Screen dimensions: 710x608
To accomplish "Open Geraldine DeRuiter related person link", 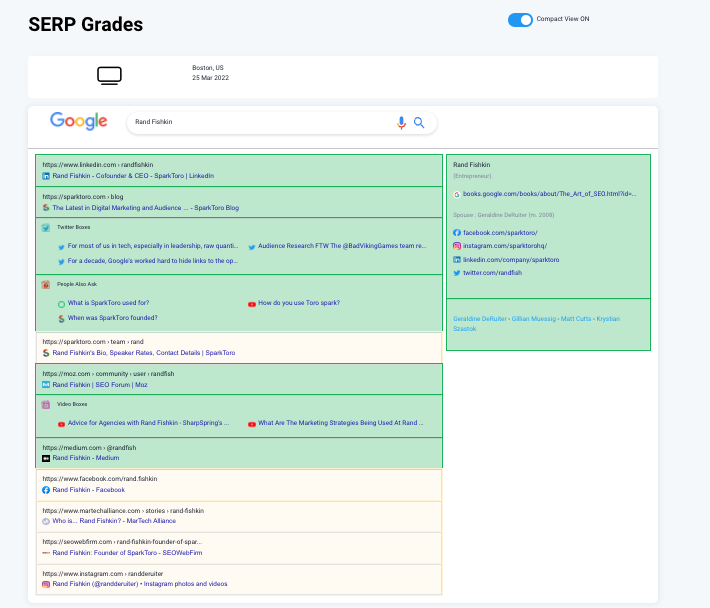I will (480, 319).
